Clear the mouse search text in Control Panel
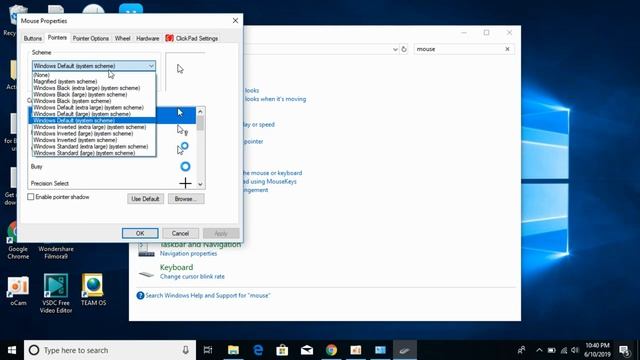The height and width of the screenshot is (360, 640). pos(507,49)
